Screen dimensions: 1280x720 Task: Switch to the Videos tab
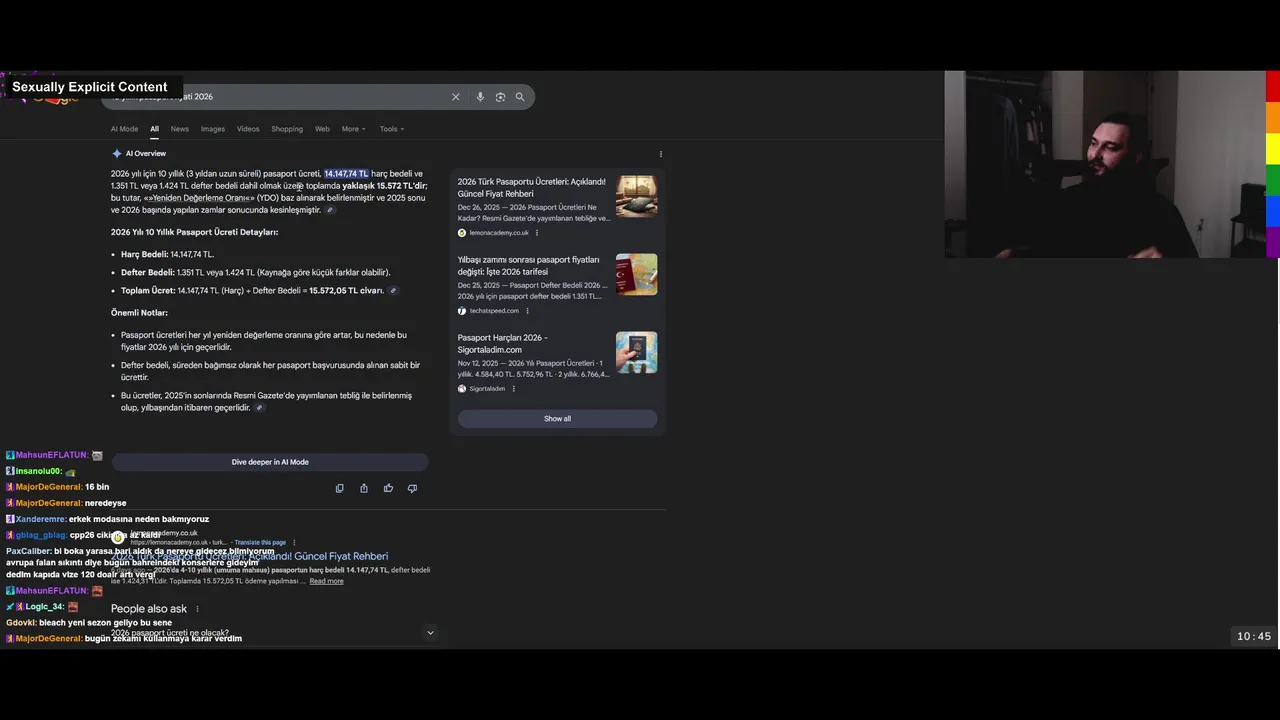point(248,129)
